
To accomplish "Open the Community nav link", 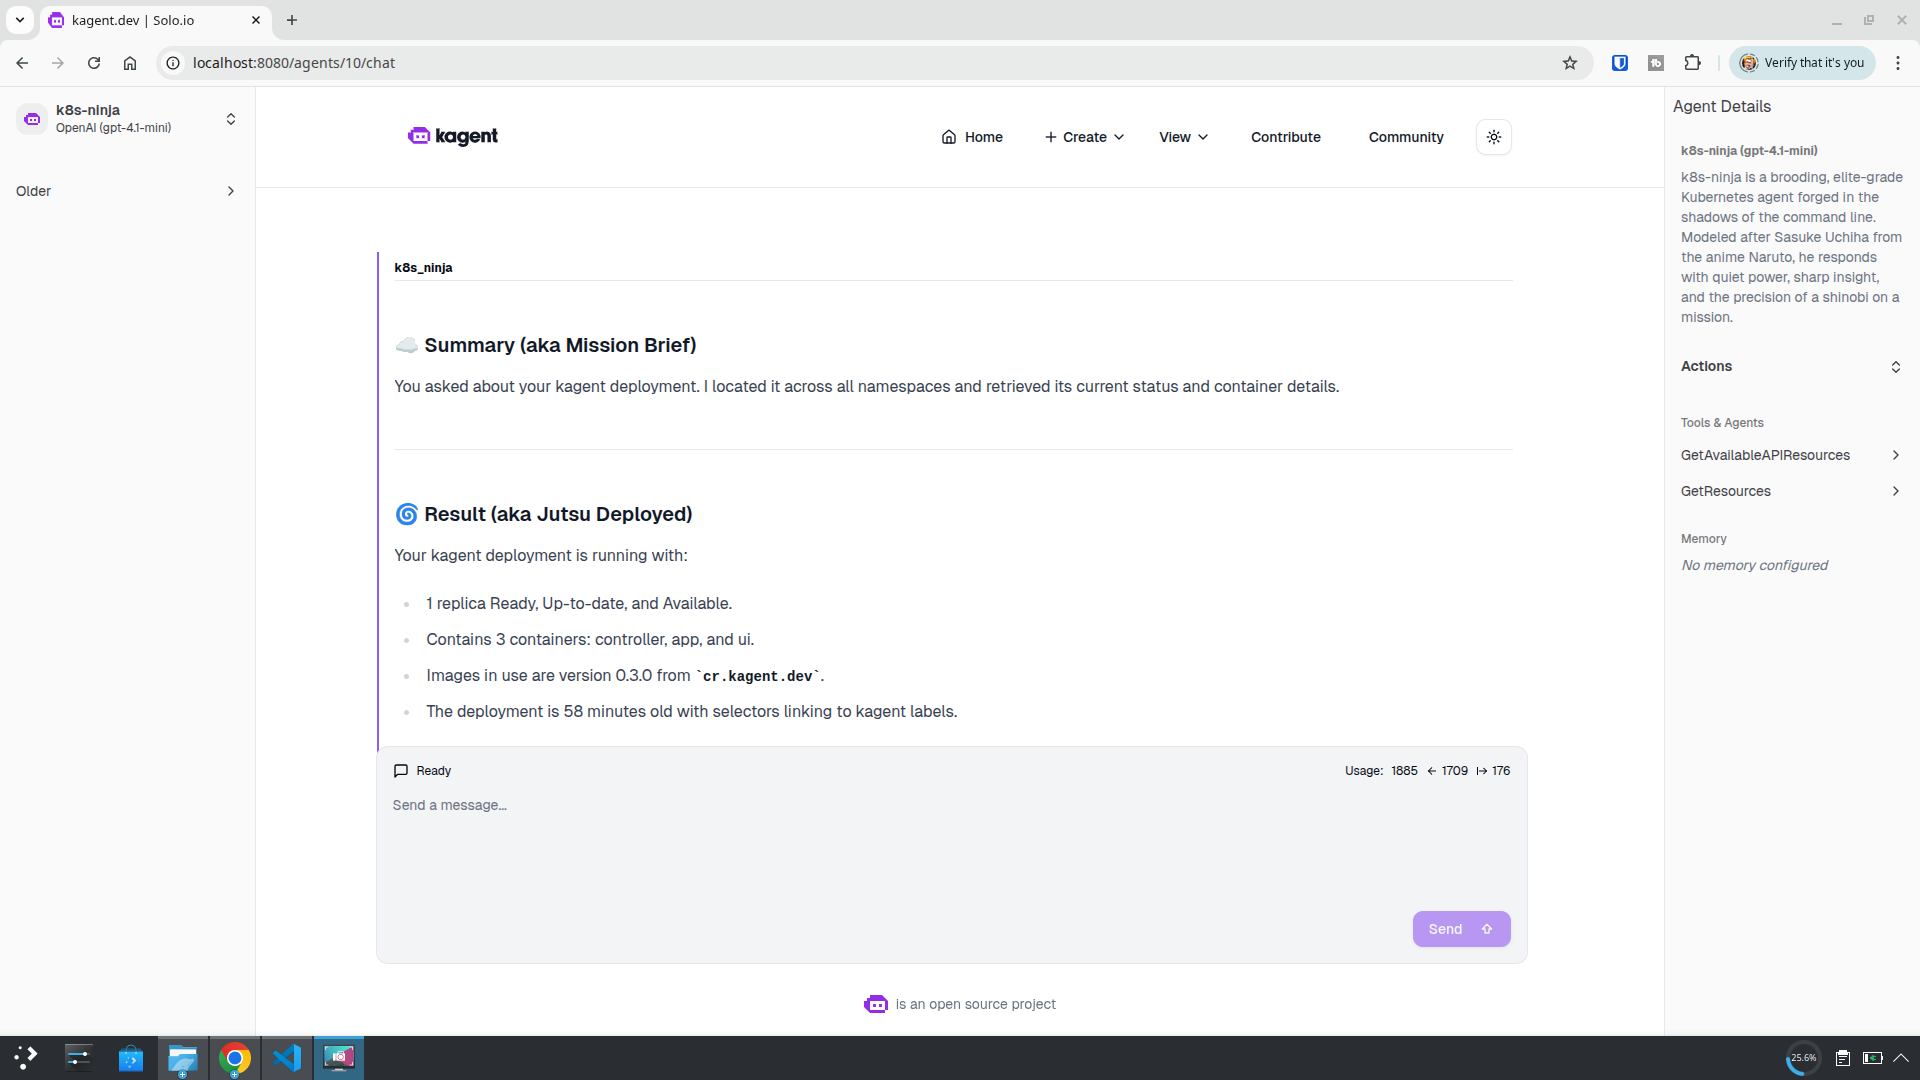I will 1405,137.
